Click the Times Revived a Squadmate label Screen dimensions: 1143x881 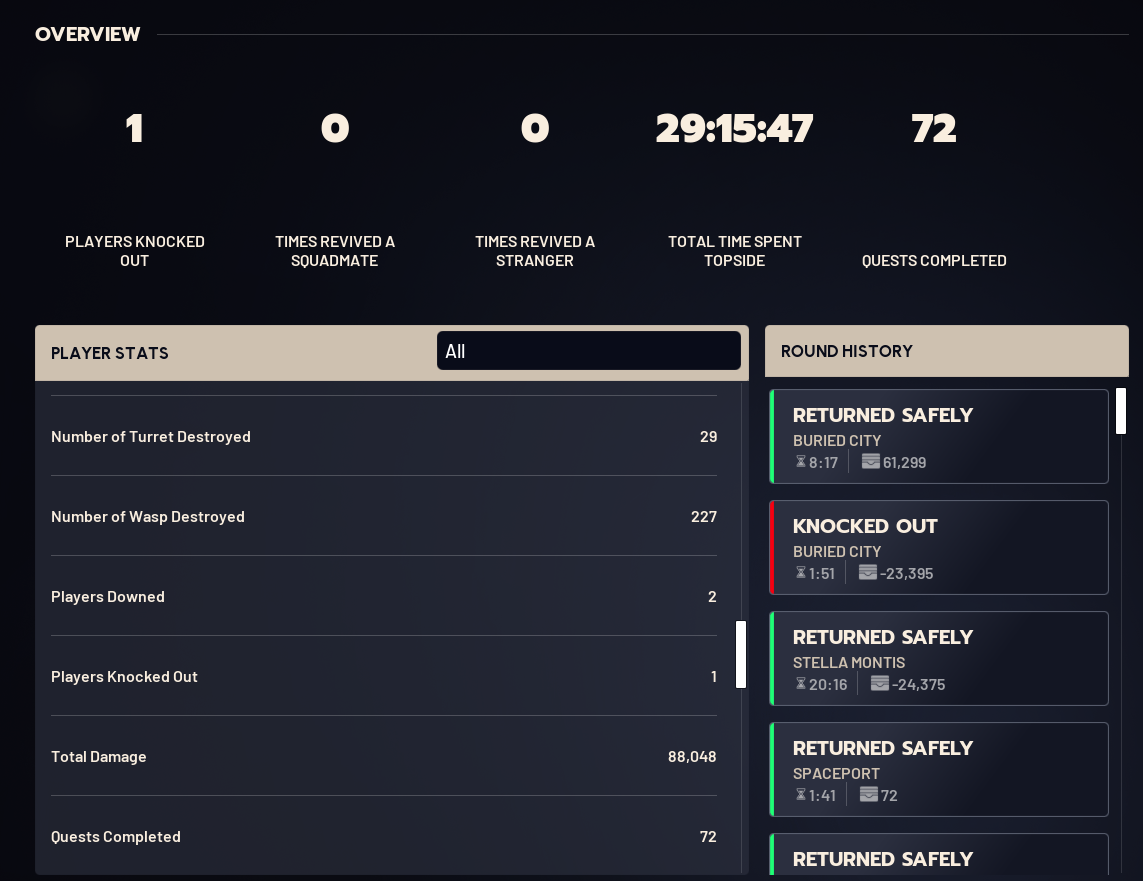(335, 251)
